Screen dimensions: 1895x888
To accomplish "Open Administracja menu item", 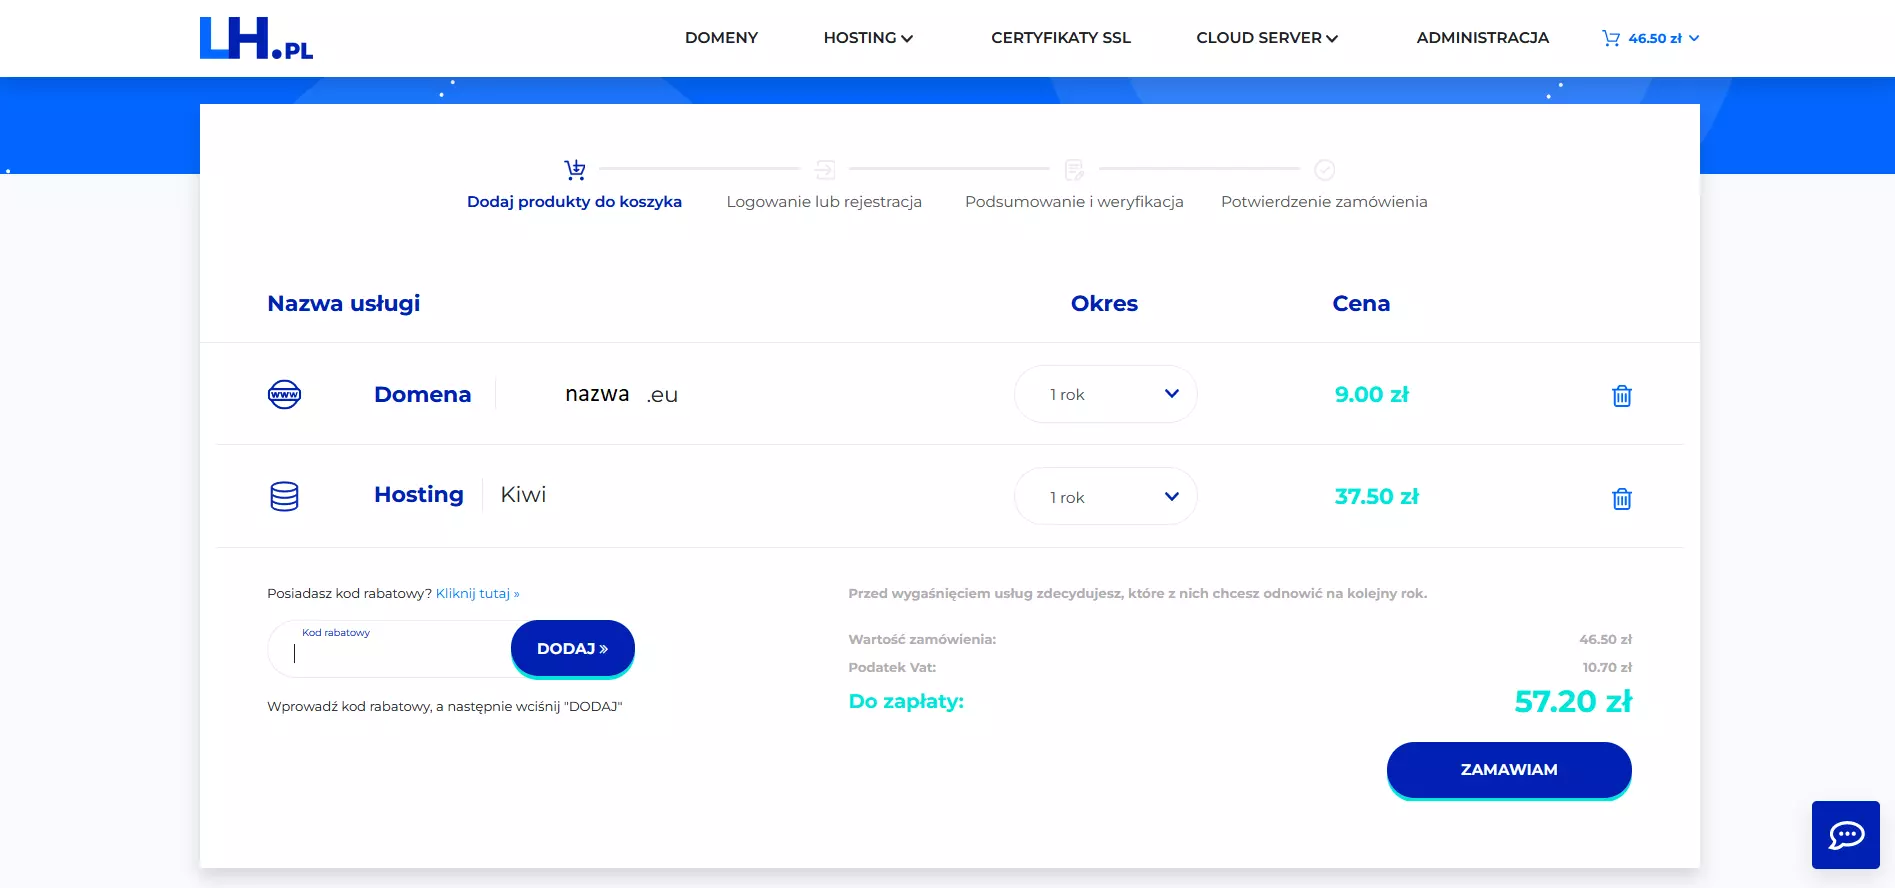I will pos(1483,38).
